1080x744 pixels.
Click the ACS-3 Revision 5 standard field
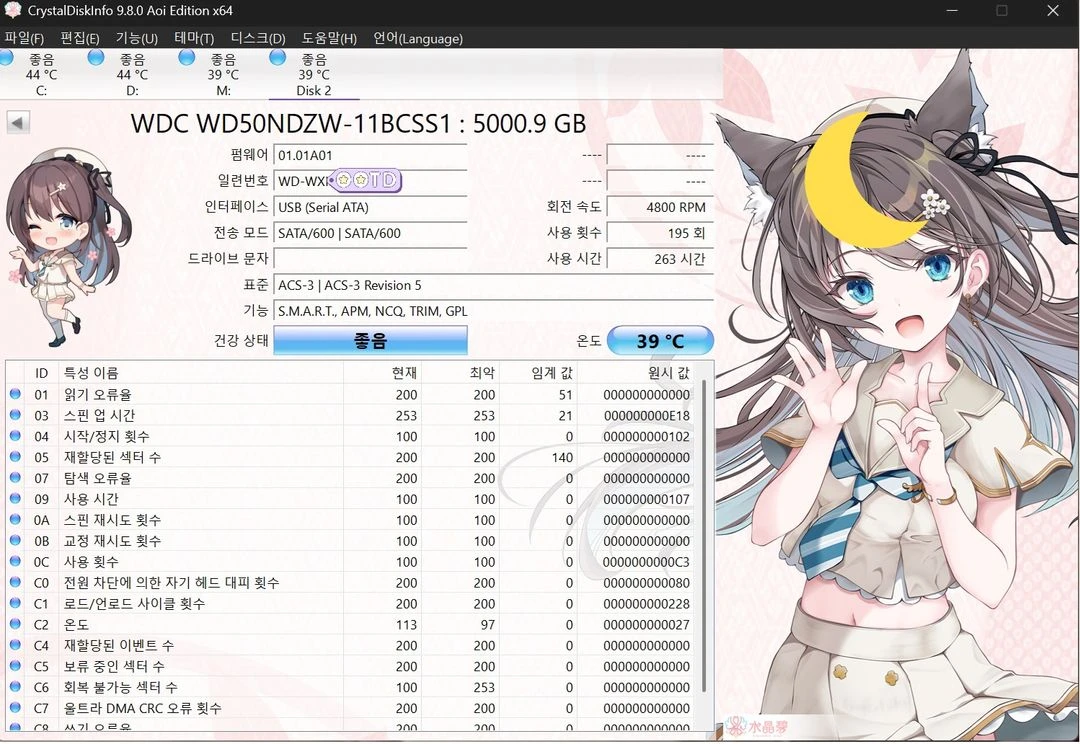point(493,285)
